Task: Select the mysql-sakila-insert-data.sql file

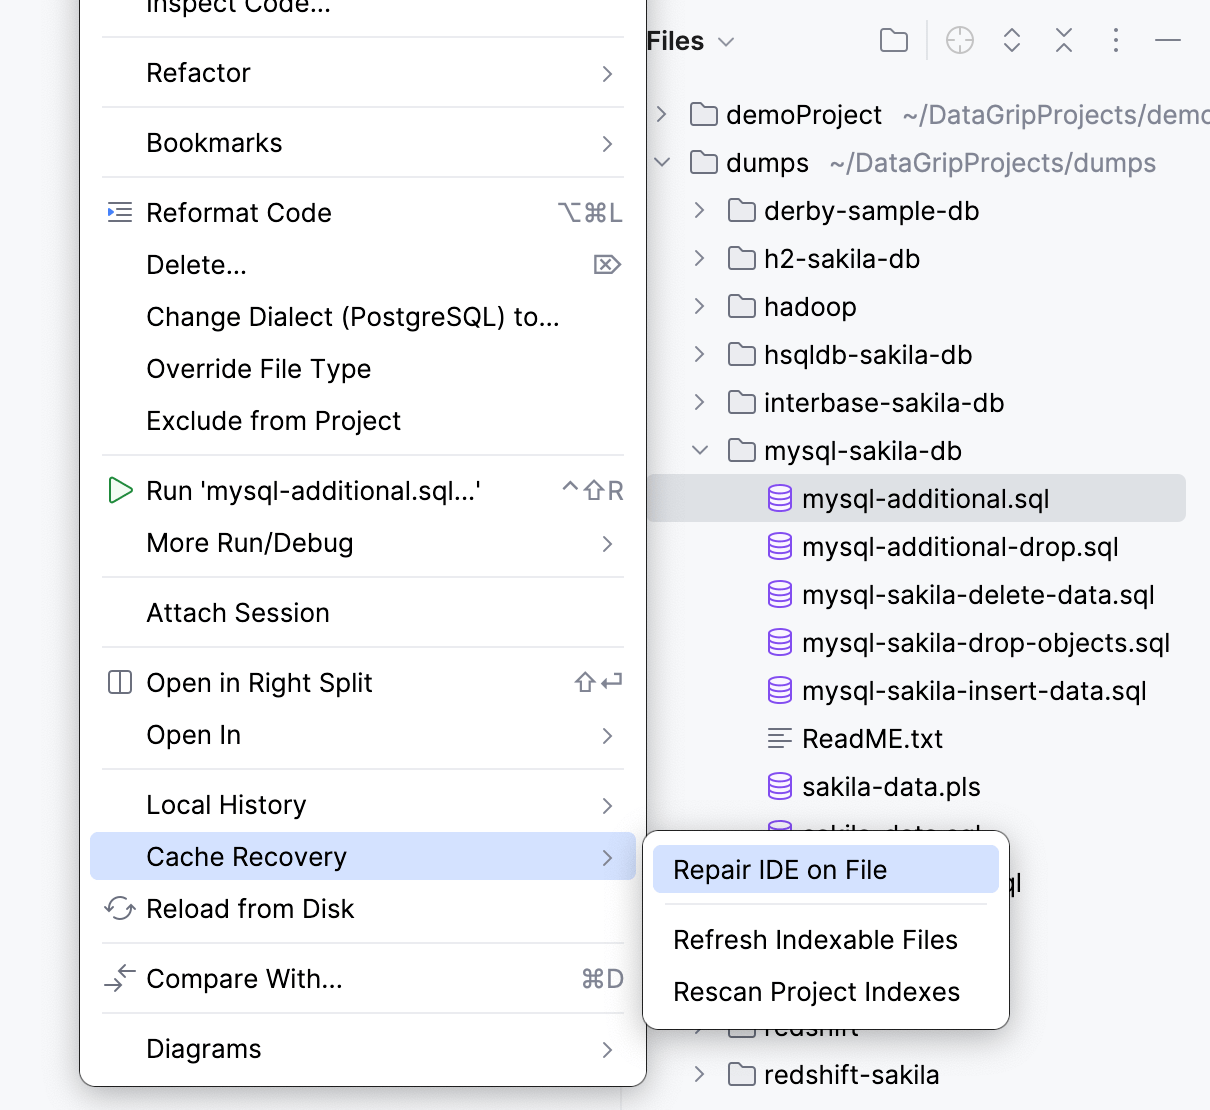Action: [973, 690]
